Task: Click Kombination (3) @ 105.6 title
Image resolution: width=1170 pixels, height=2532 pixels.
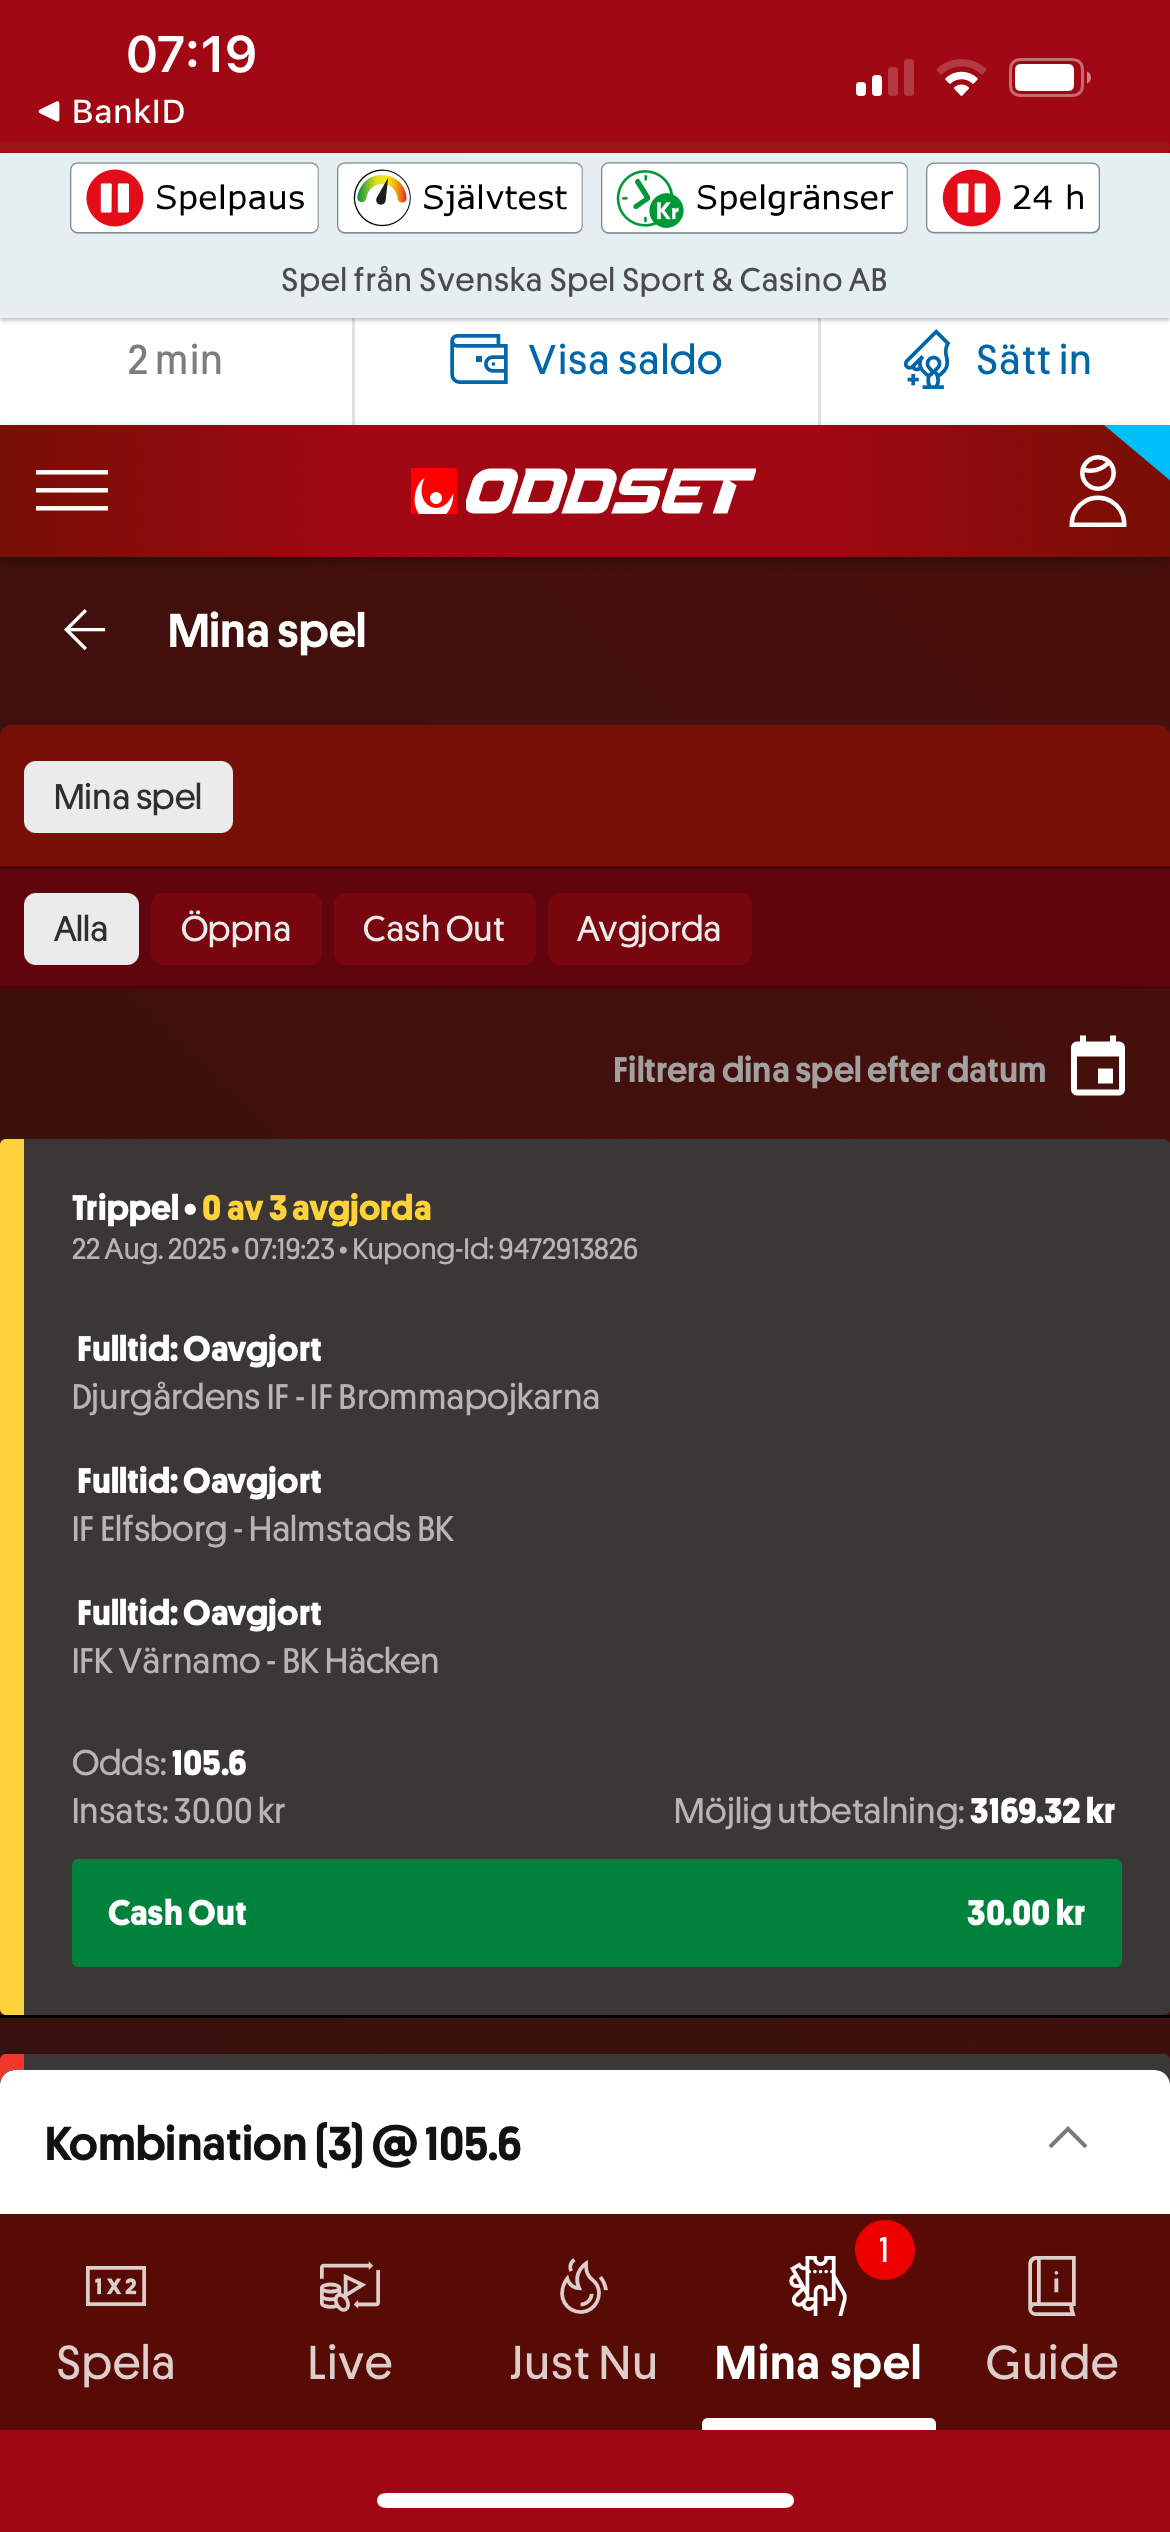Action: coord(283,2144)
